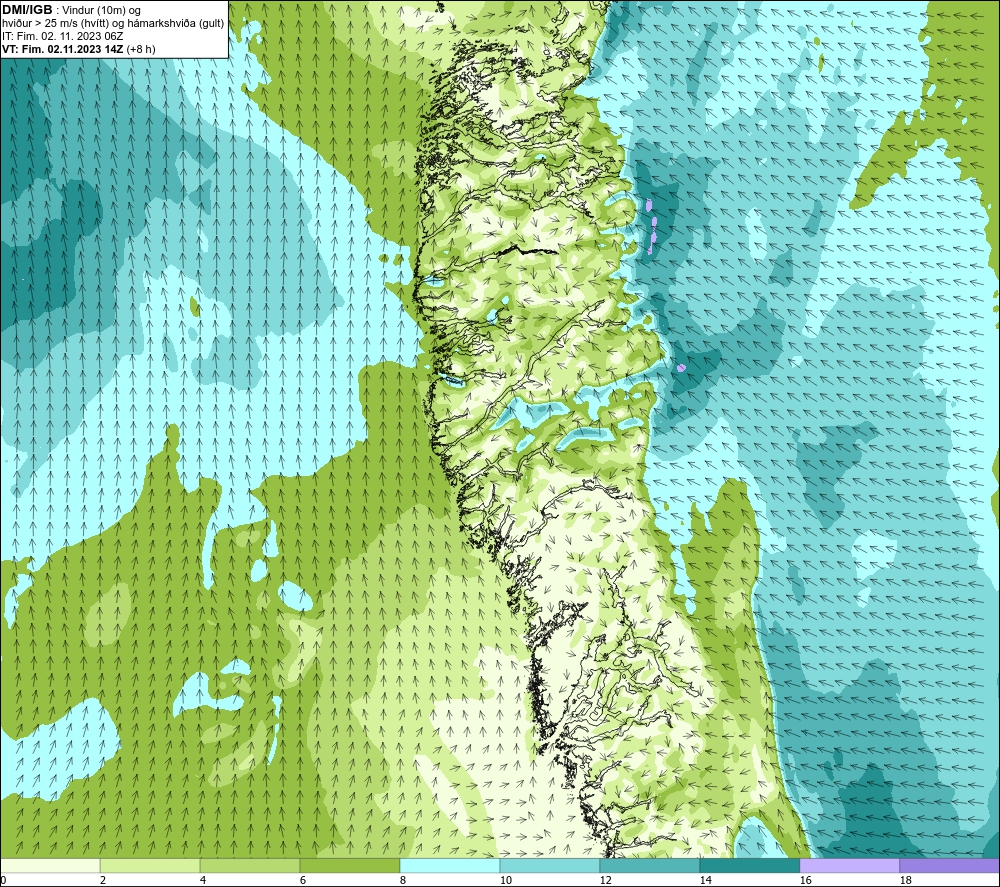Click the '16' scale label
The height and width of the screenshot is (887, 1000).
[805, 881]
